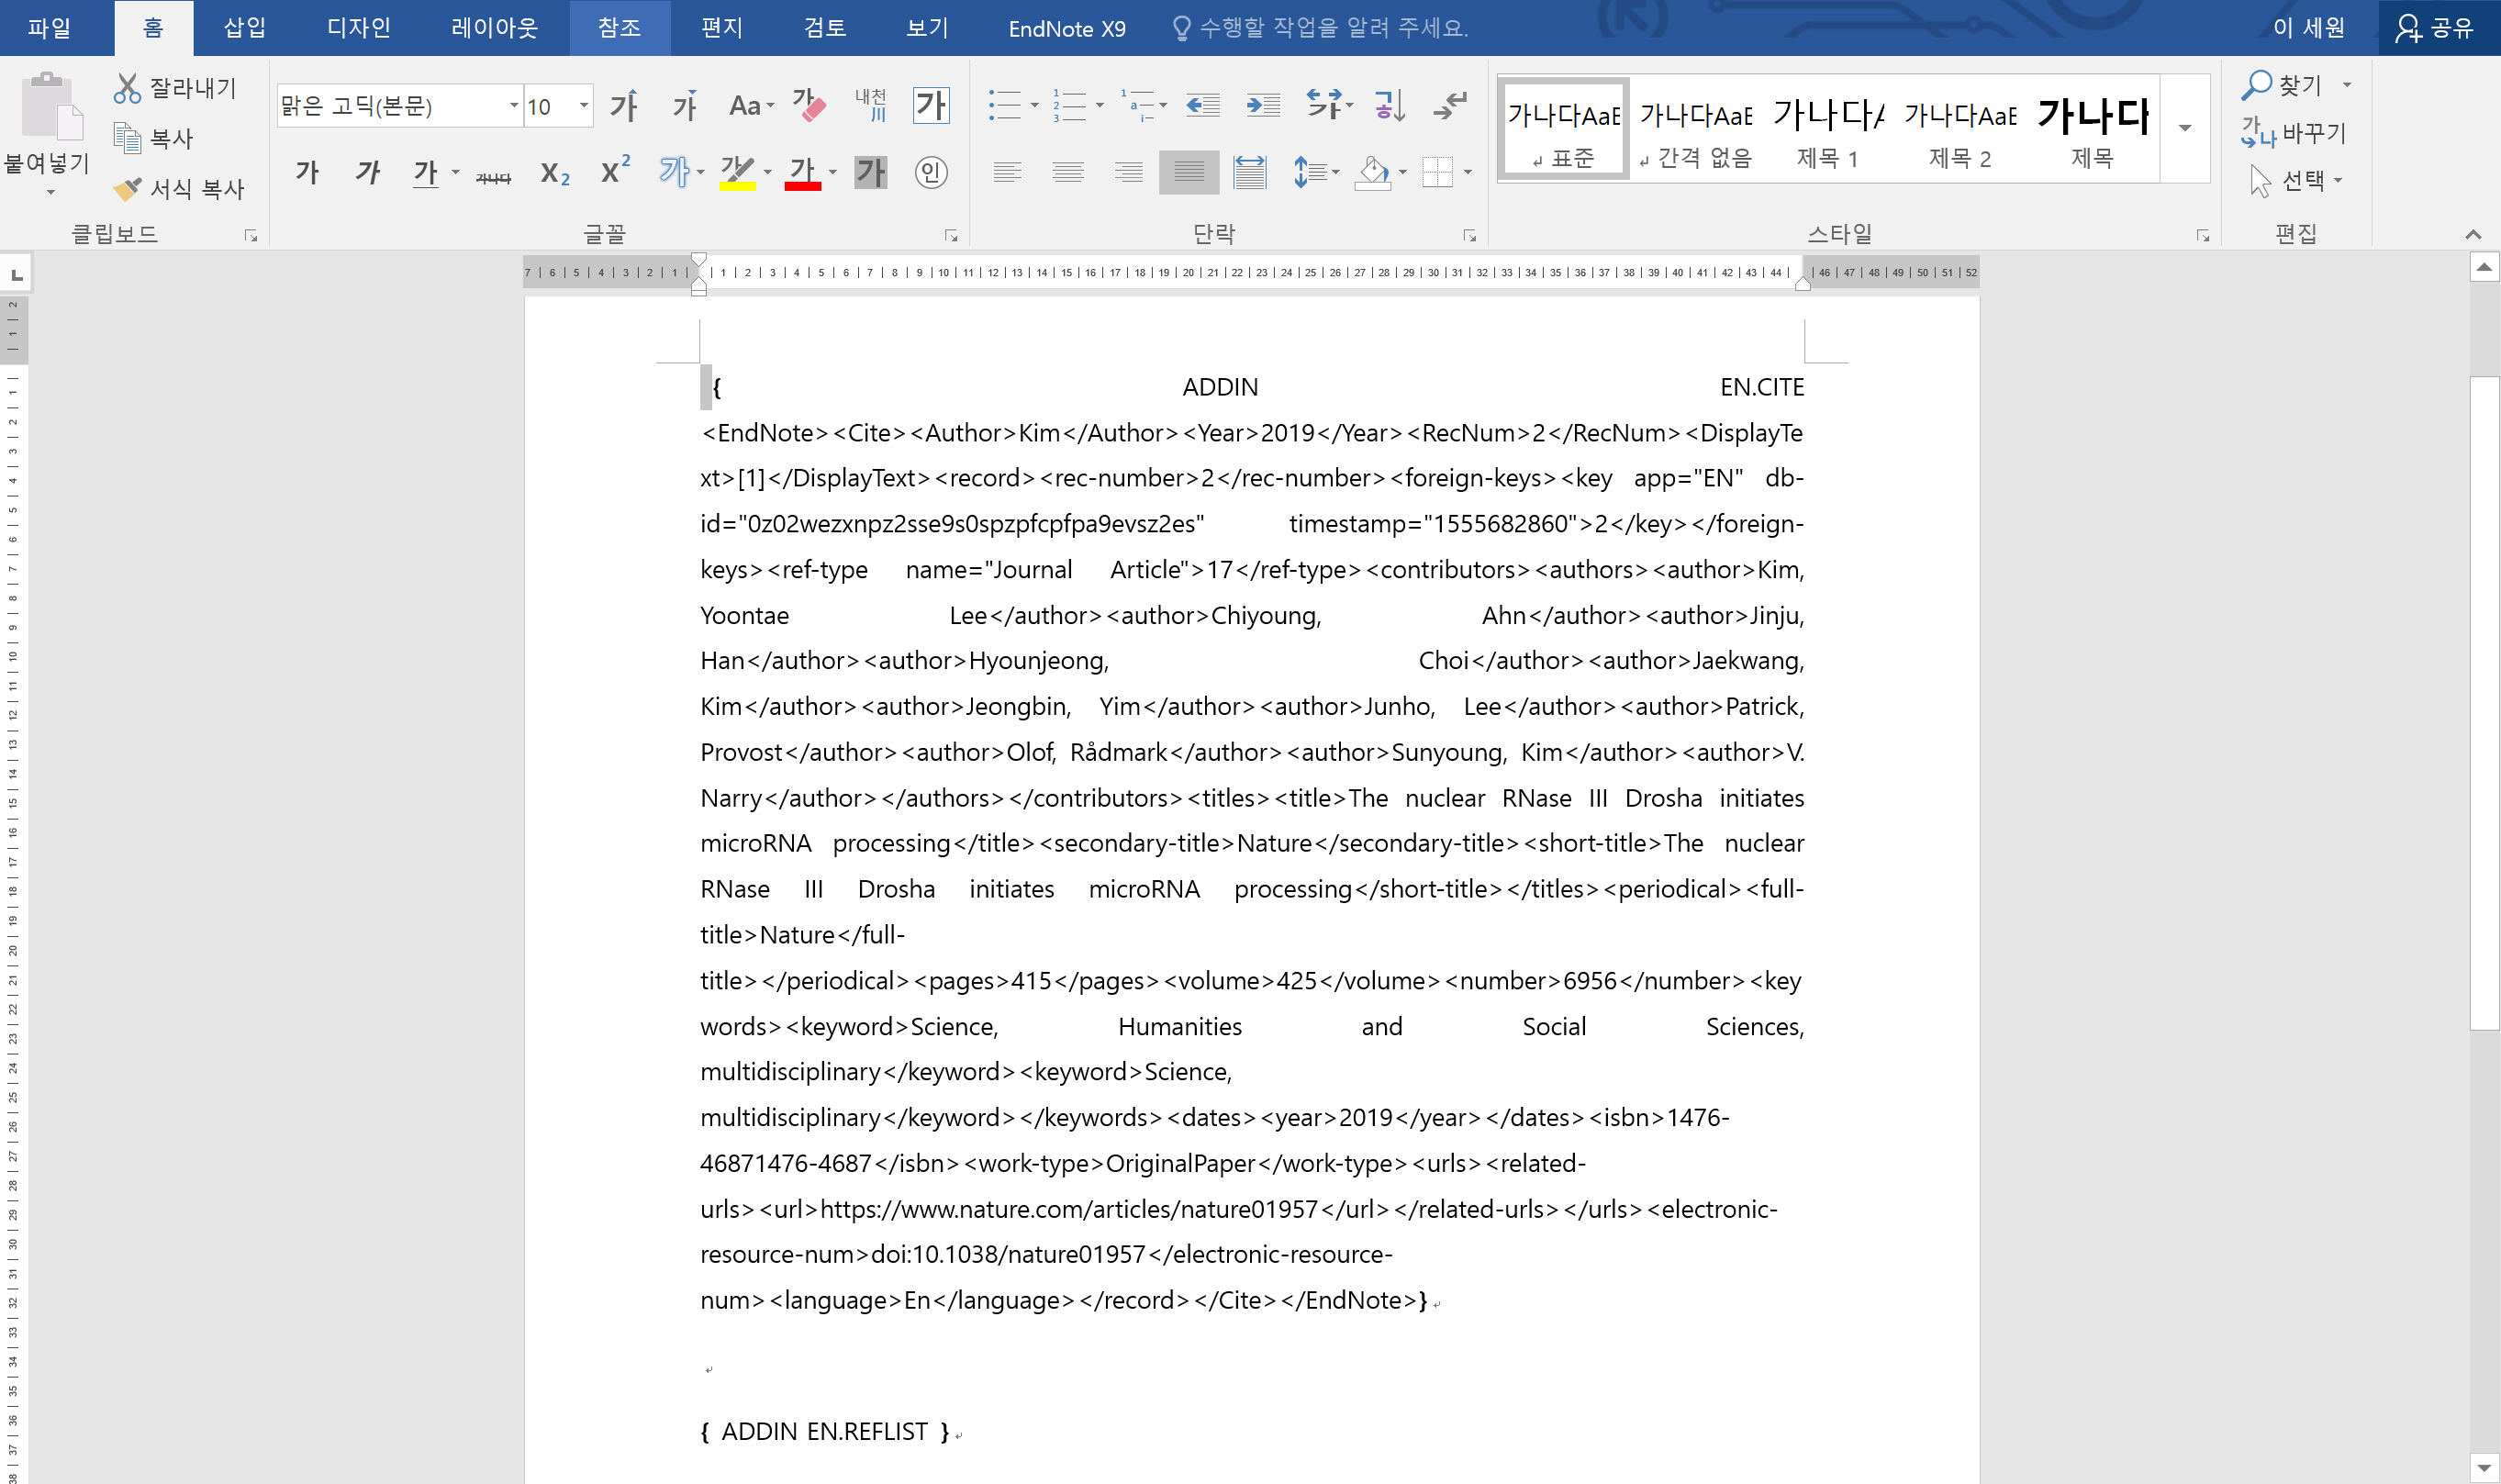
Task: Click the phonetic guide 내천 icon
Action: [870, 105]
